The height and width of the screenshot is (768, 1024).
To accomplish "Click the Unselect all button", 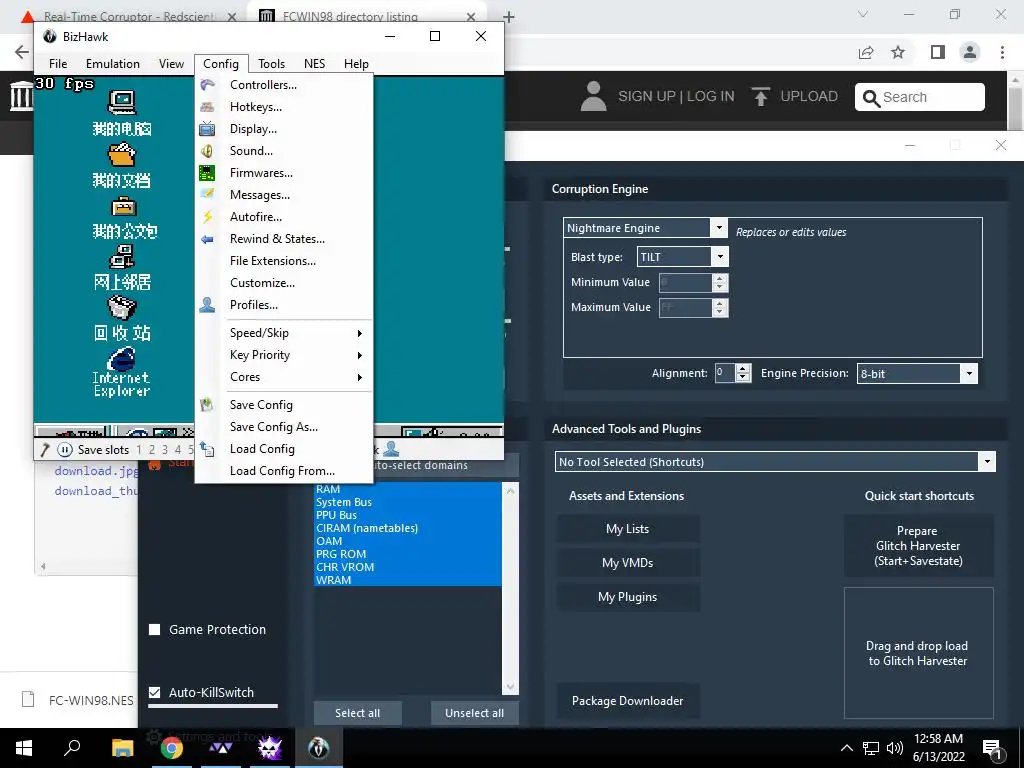I will pyautogui.click(x=475, y=713).
